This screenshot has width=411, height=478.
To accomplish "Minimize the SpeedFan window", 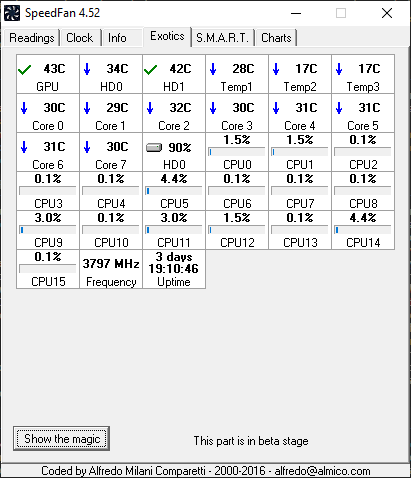I will [x=296, y=13].
